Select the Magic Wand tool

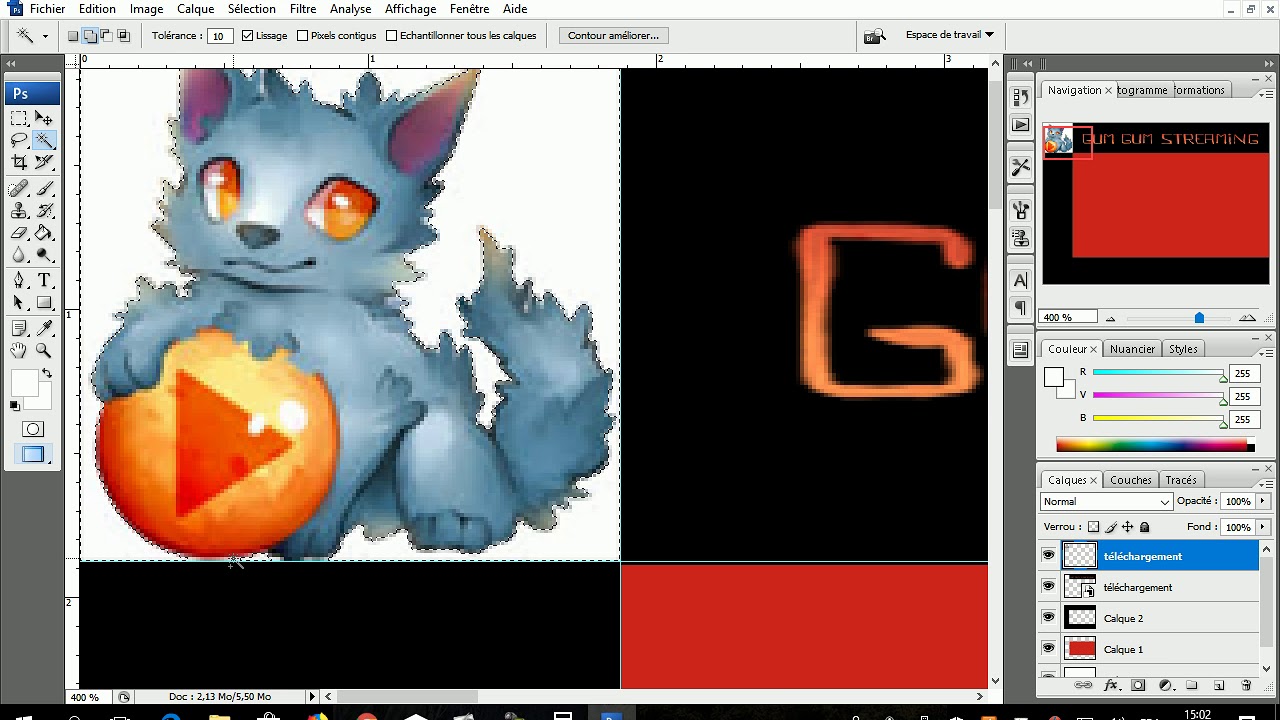44,141
